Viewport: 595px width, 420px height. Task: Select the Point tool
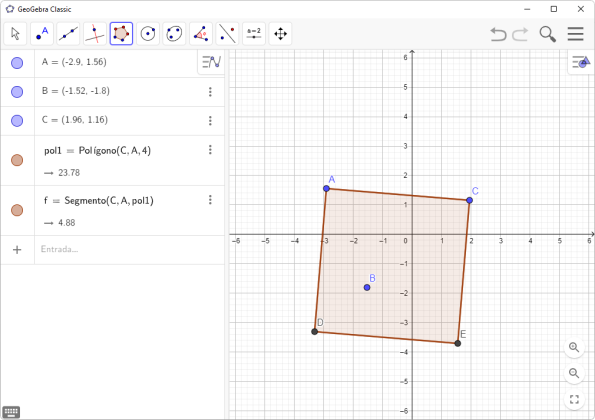pos(42,34)
